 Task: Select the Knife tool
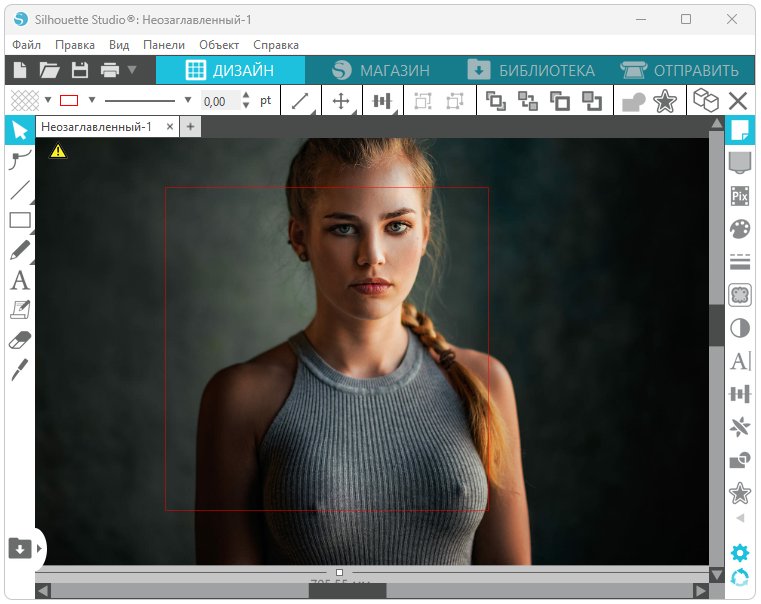19,371
